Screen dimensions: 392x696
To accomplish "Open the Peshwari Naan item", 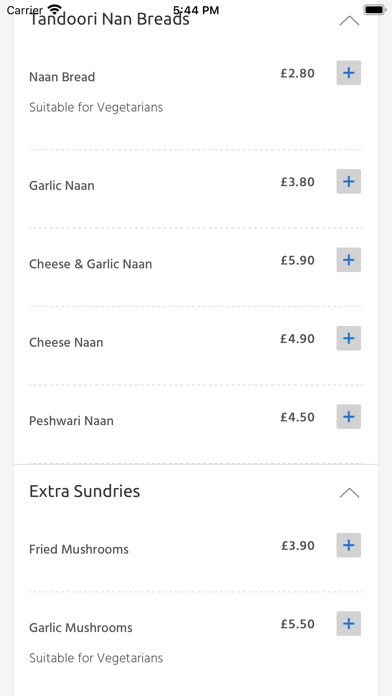I will [x=71, y=420].
